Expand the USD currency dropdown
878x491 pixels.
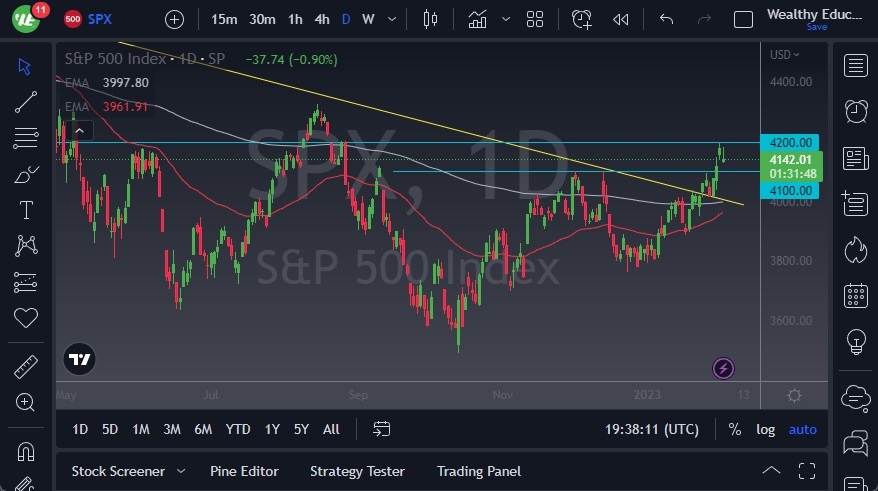[x=784, y=55]
